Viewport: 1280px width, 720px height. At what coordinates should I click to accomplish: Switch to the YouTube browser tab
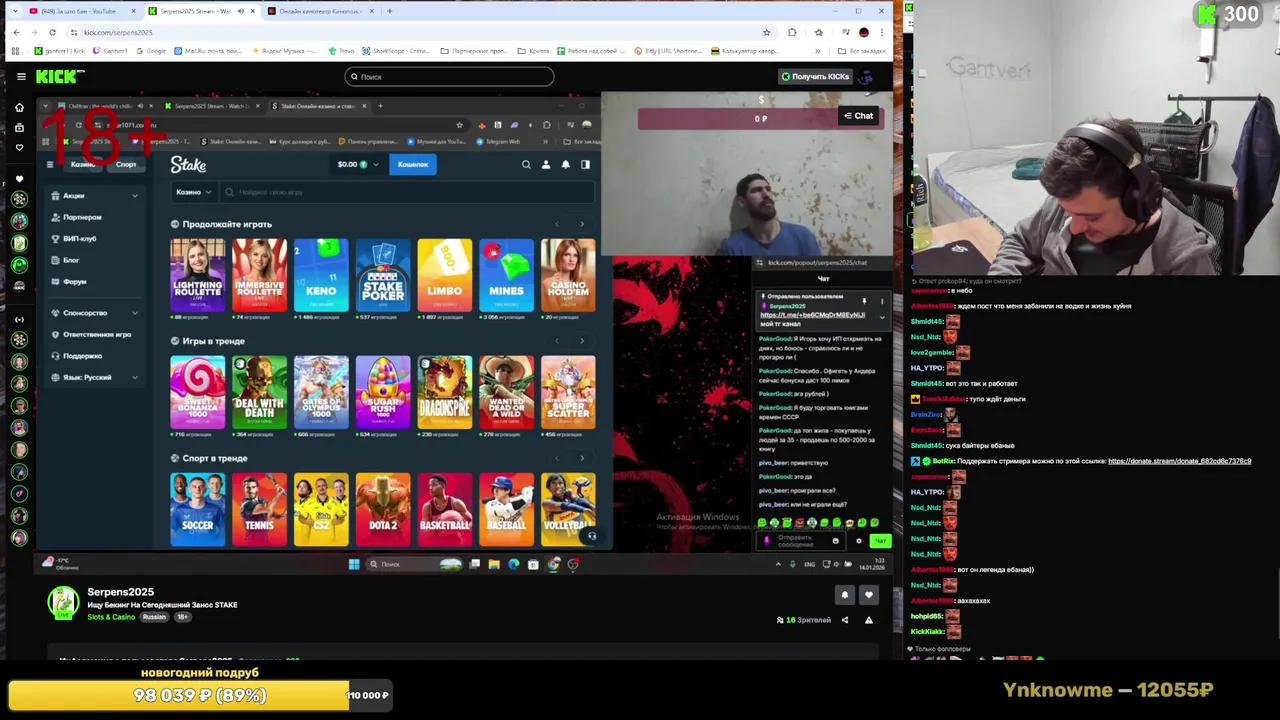click(80, 11)
